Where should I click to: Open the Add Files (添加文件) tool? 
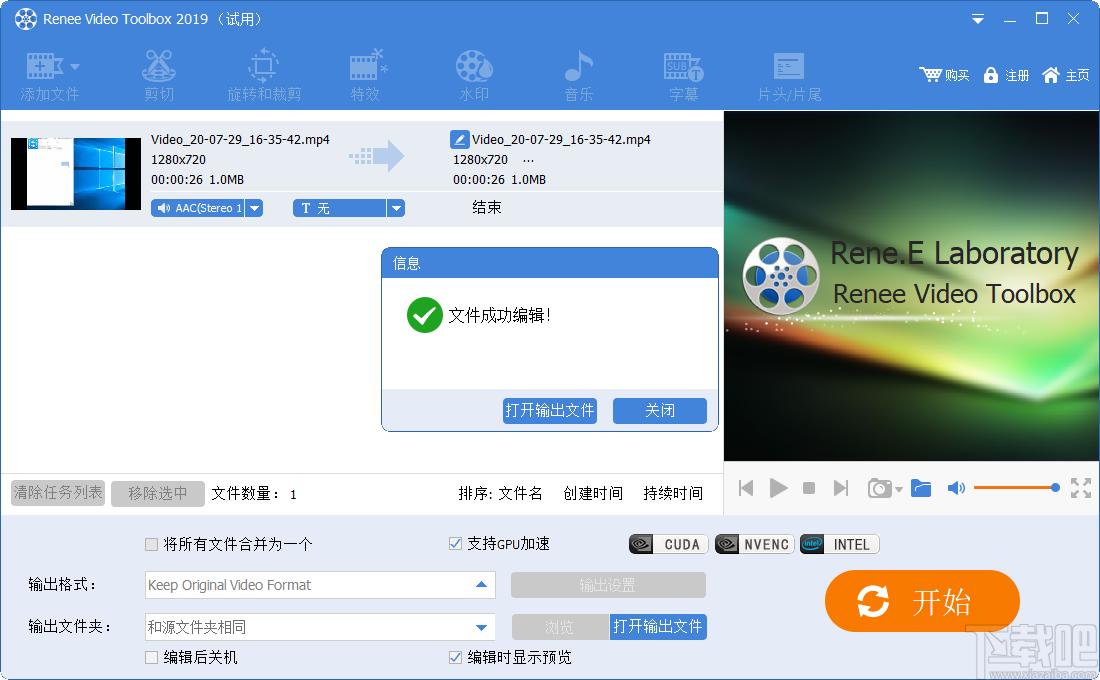50,76
